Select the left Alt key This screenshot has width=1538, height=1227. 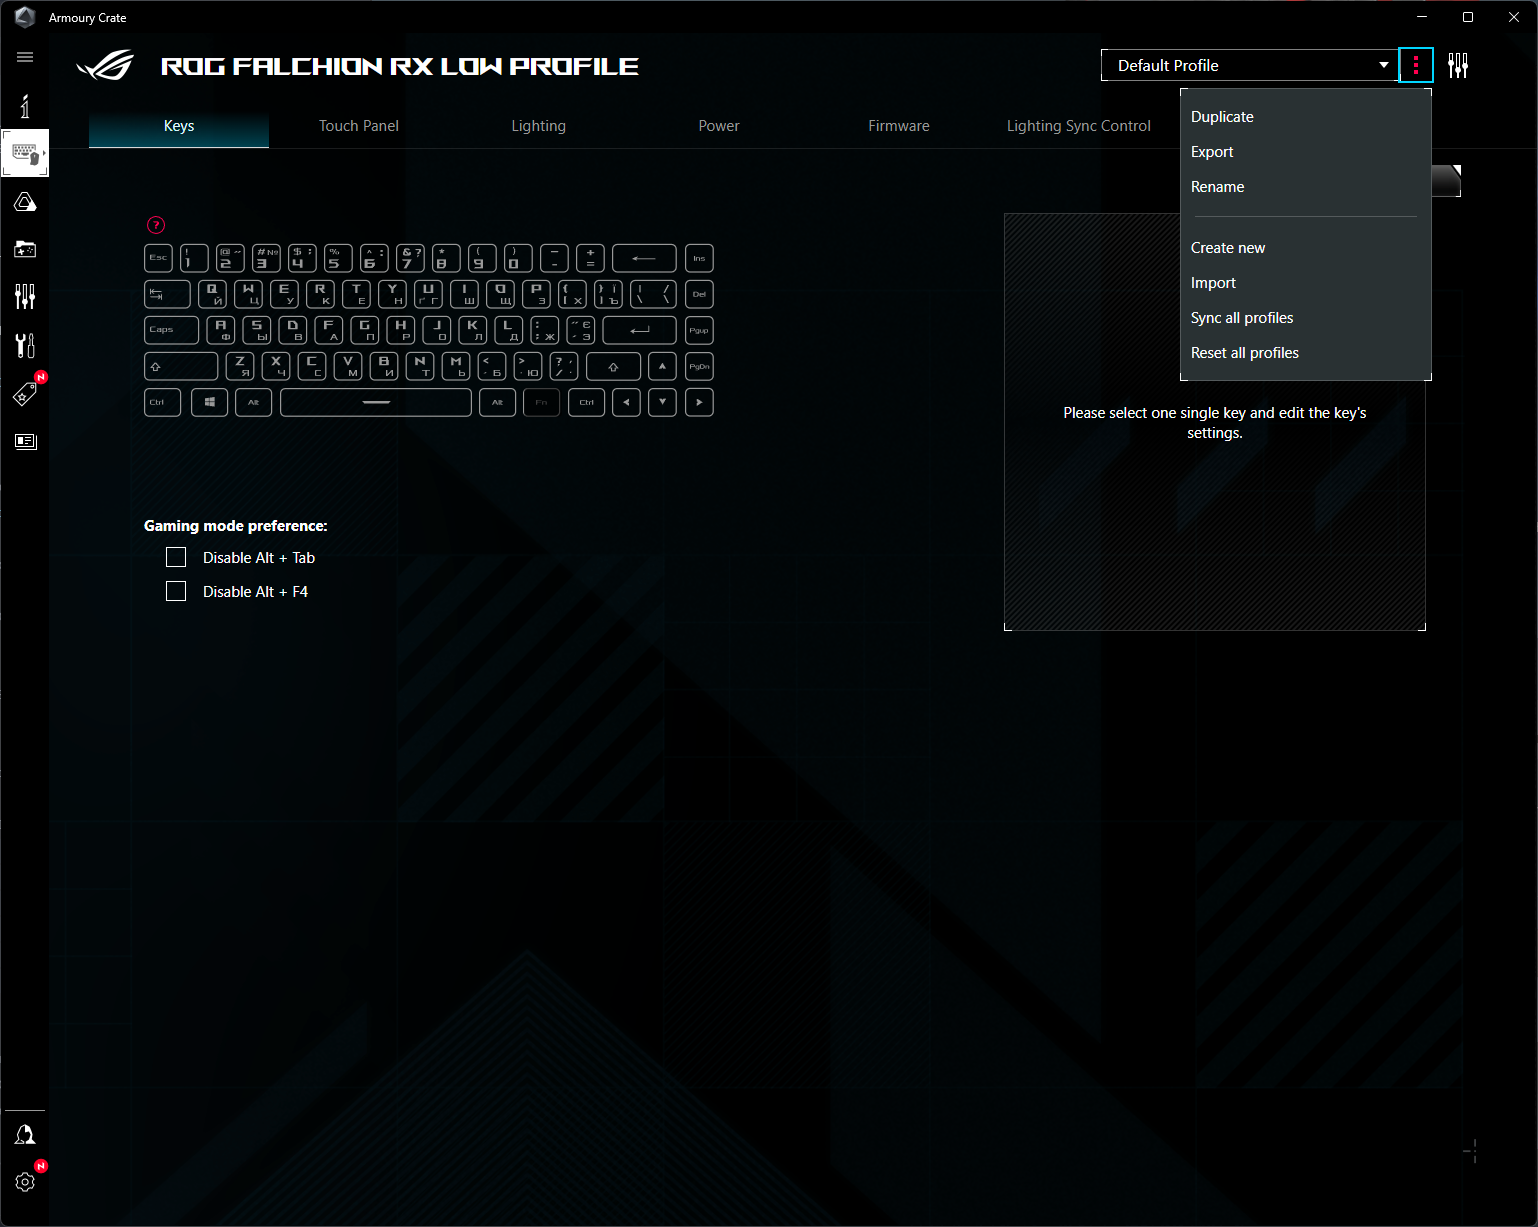pos(254,402)
